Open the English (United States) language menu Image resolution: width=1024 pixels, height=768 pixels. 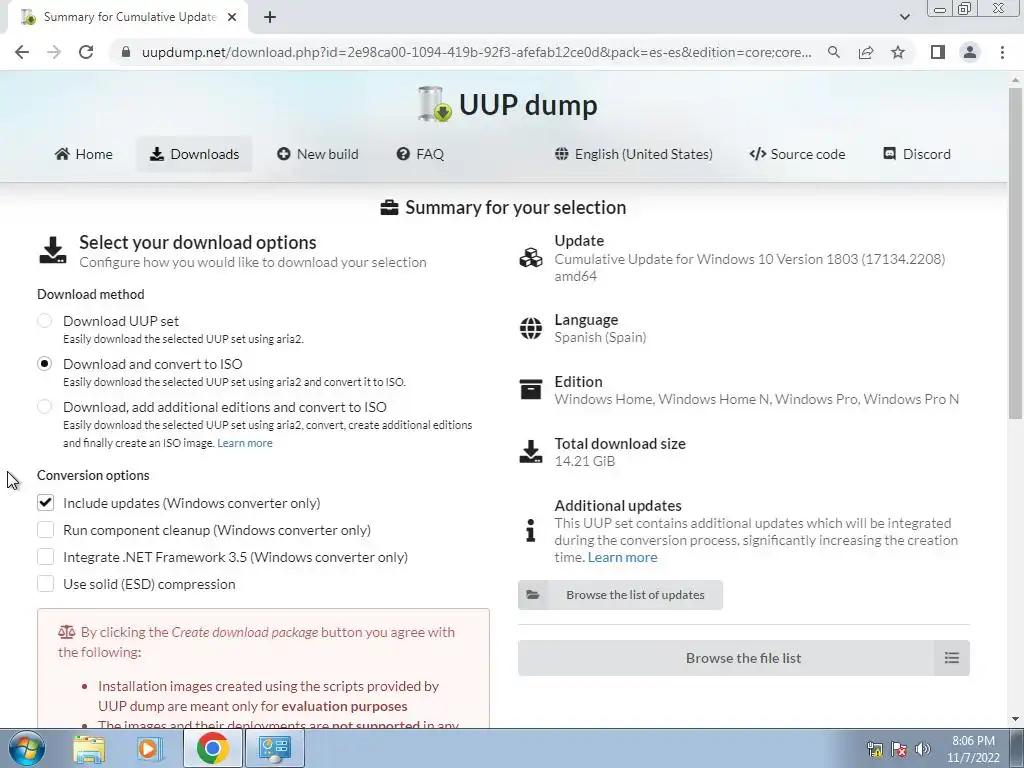coord(633,154)
